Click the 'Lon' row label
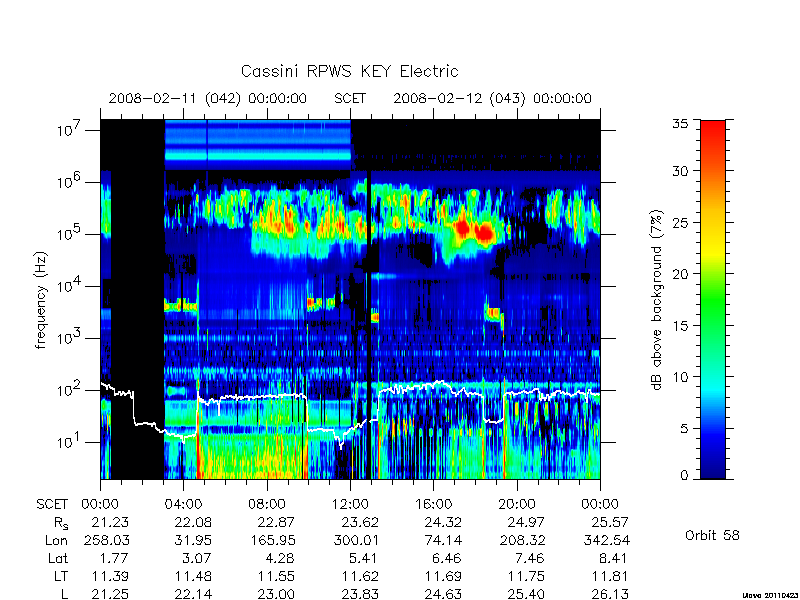The height and width of the screenshot is (600, 800). pyautogui.click(x=57, y=540)
